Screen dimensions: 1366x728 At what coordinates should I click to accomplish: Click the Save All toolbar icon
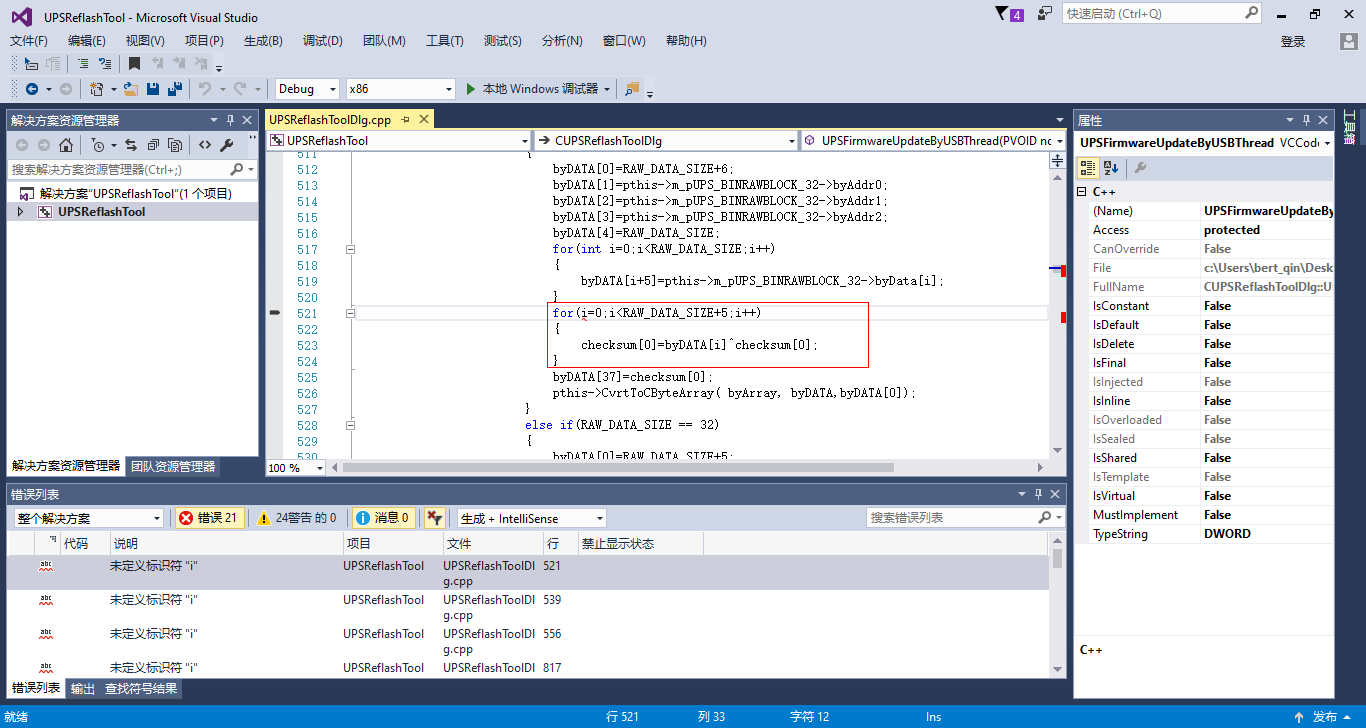(x=174, y=89)
